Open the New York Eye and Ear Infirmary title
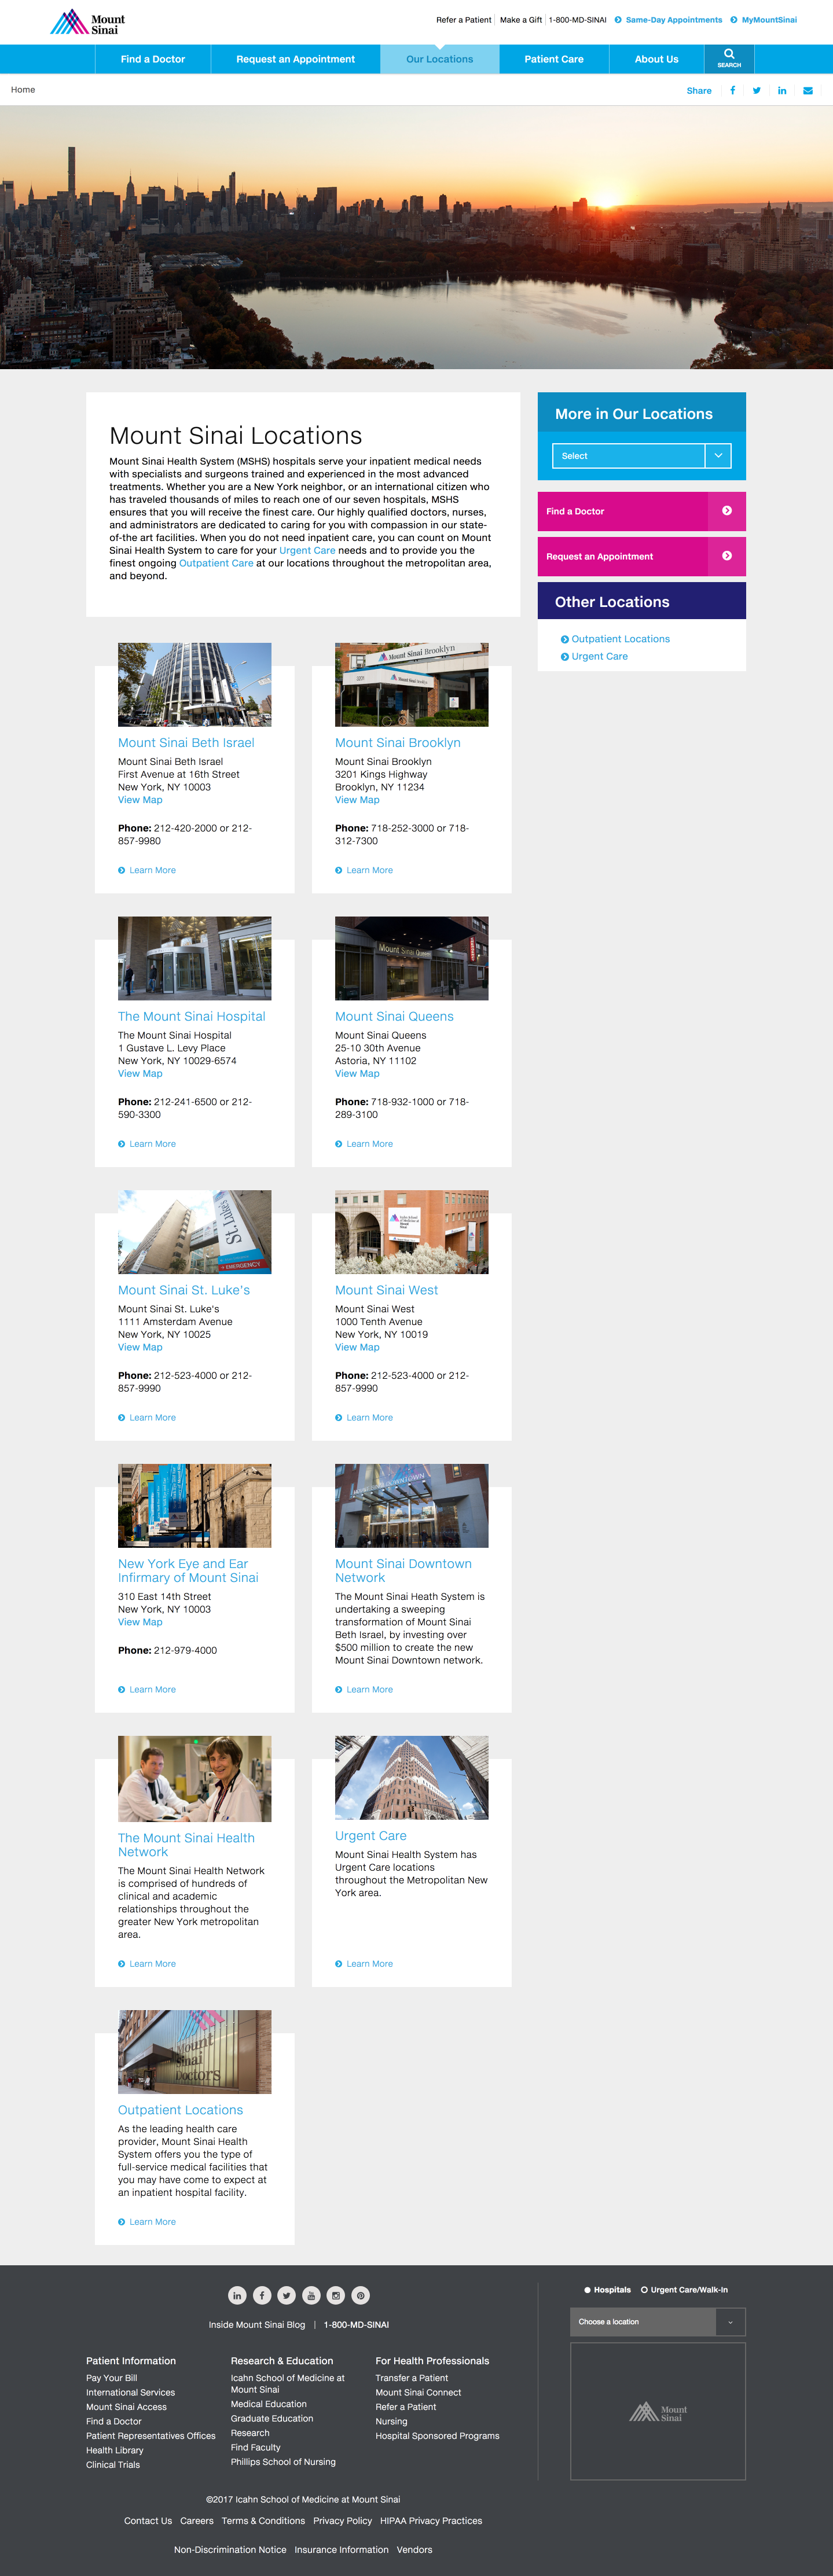Screen dimensions: 833x2576 (188, 1570)
